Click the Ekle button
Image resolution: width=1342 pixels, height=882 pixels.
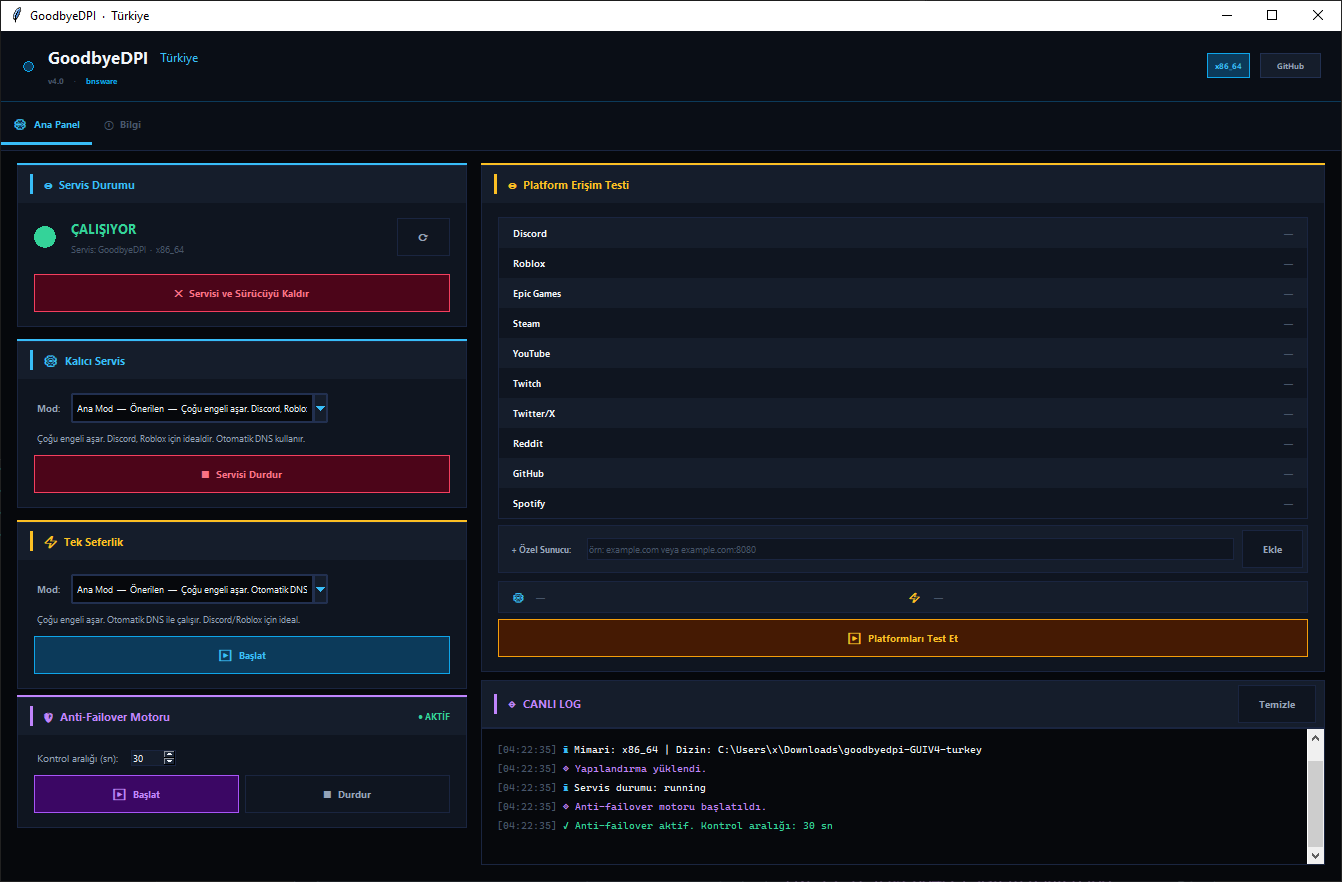[x=1272, y=549]
